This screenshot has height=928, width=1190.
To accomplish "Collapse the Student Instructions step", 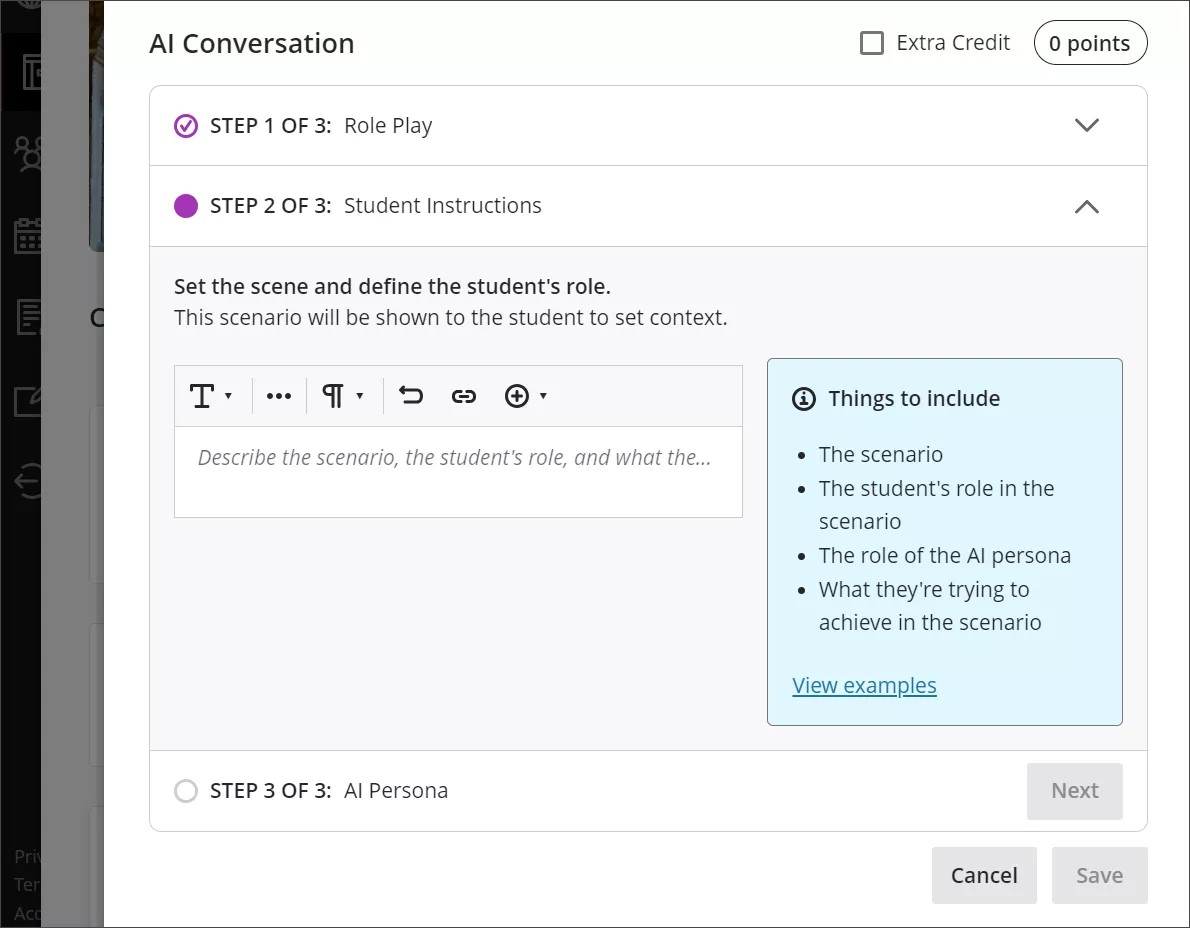I will pyautogui.click(x=1086, y=206).
